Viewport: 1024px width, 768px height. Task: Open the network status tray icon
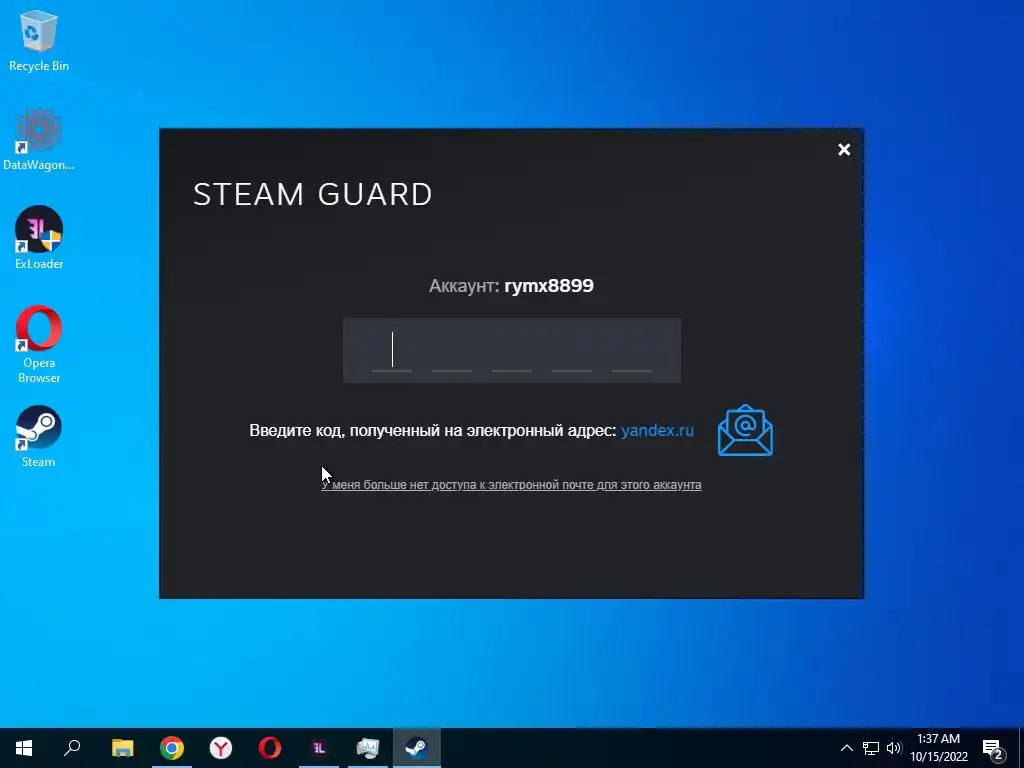871,748
